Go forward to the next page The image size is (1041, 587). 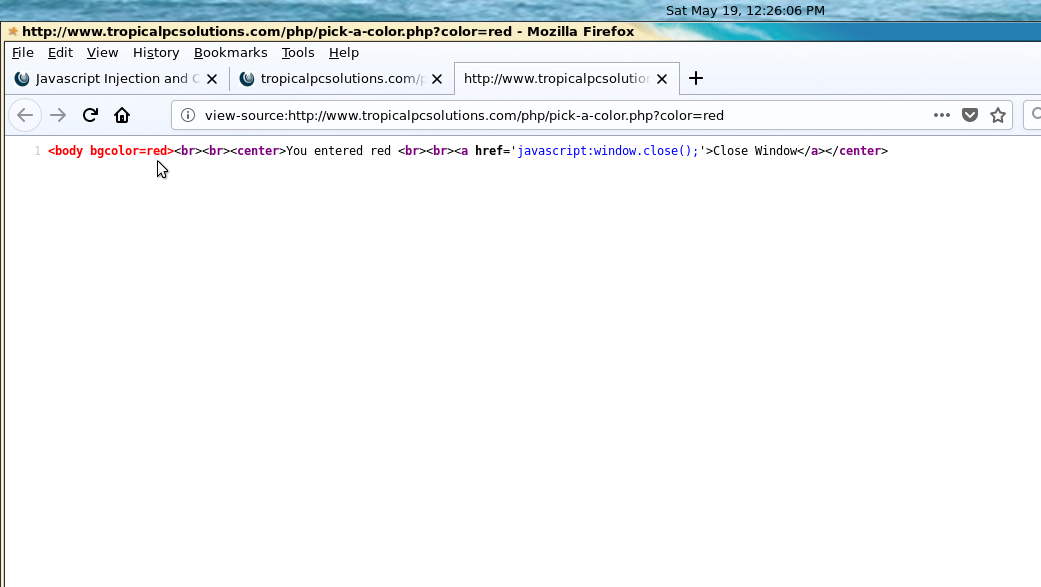58,115
